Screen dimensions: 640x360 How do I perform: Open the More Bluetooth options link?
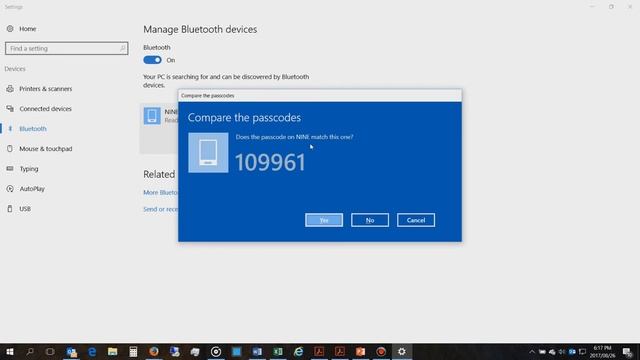(160, 192)
